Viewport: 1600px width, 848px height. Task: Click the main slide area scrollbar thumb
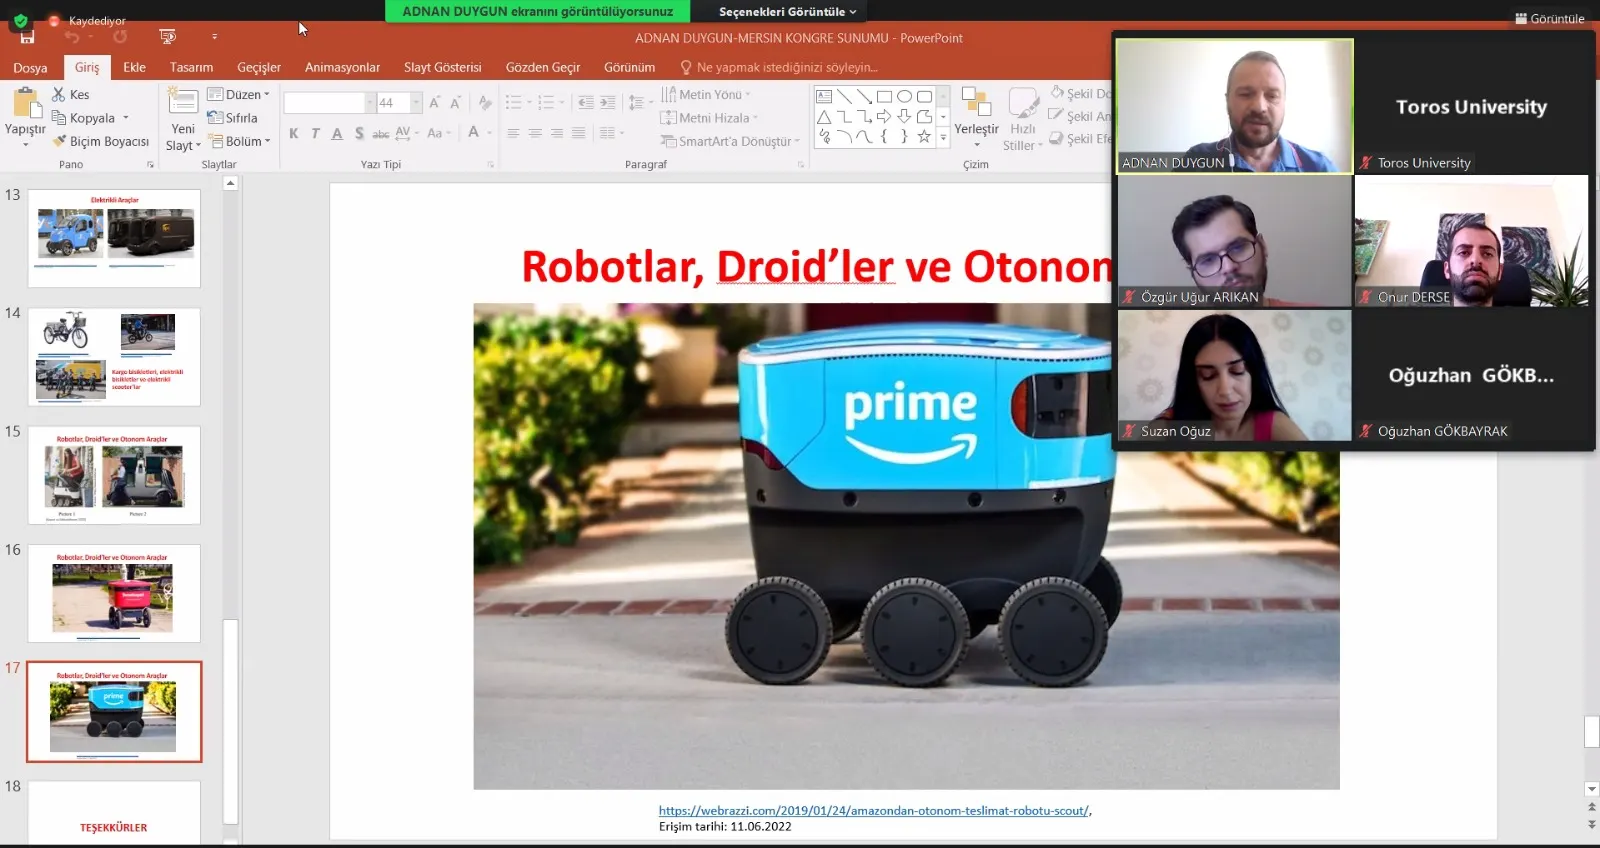pyautogui.click(x=1591, y=732)
